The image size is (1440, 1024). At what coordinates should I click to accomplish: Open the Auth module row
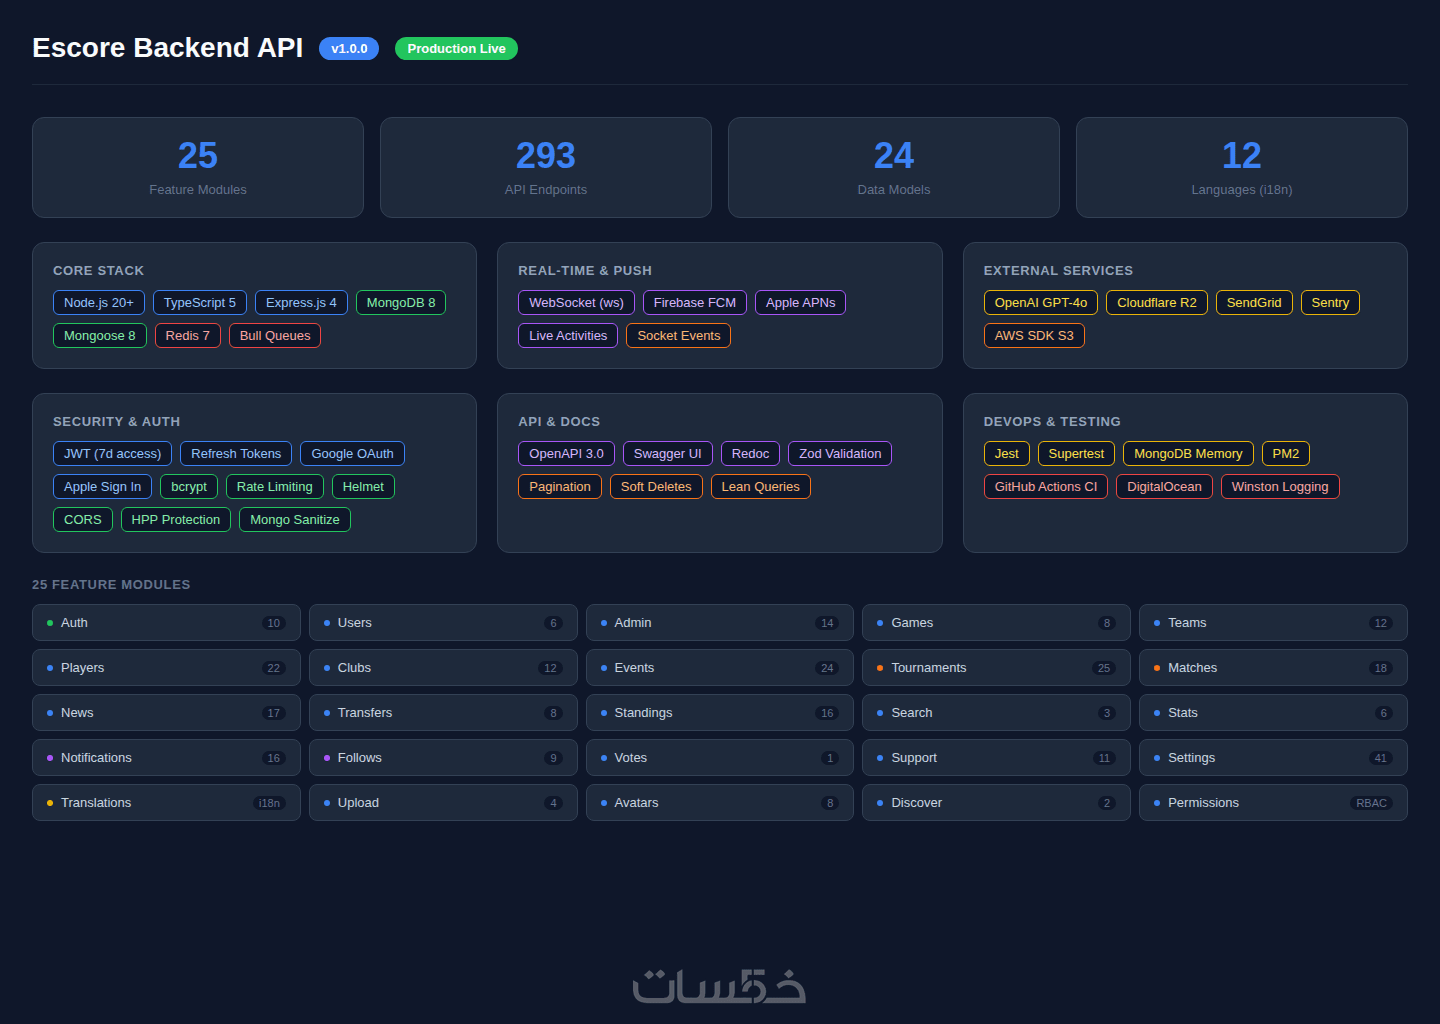pyautogui.click(x=166, y=622)
